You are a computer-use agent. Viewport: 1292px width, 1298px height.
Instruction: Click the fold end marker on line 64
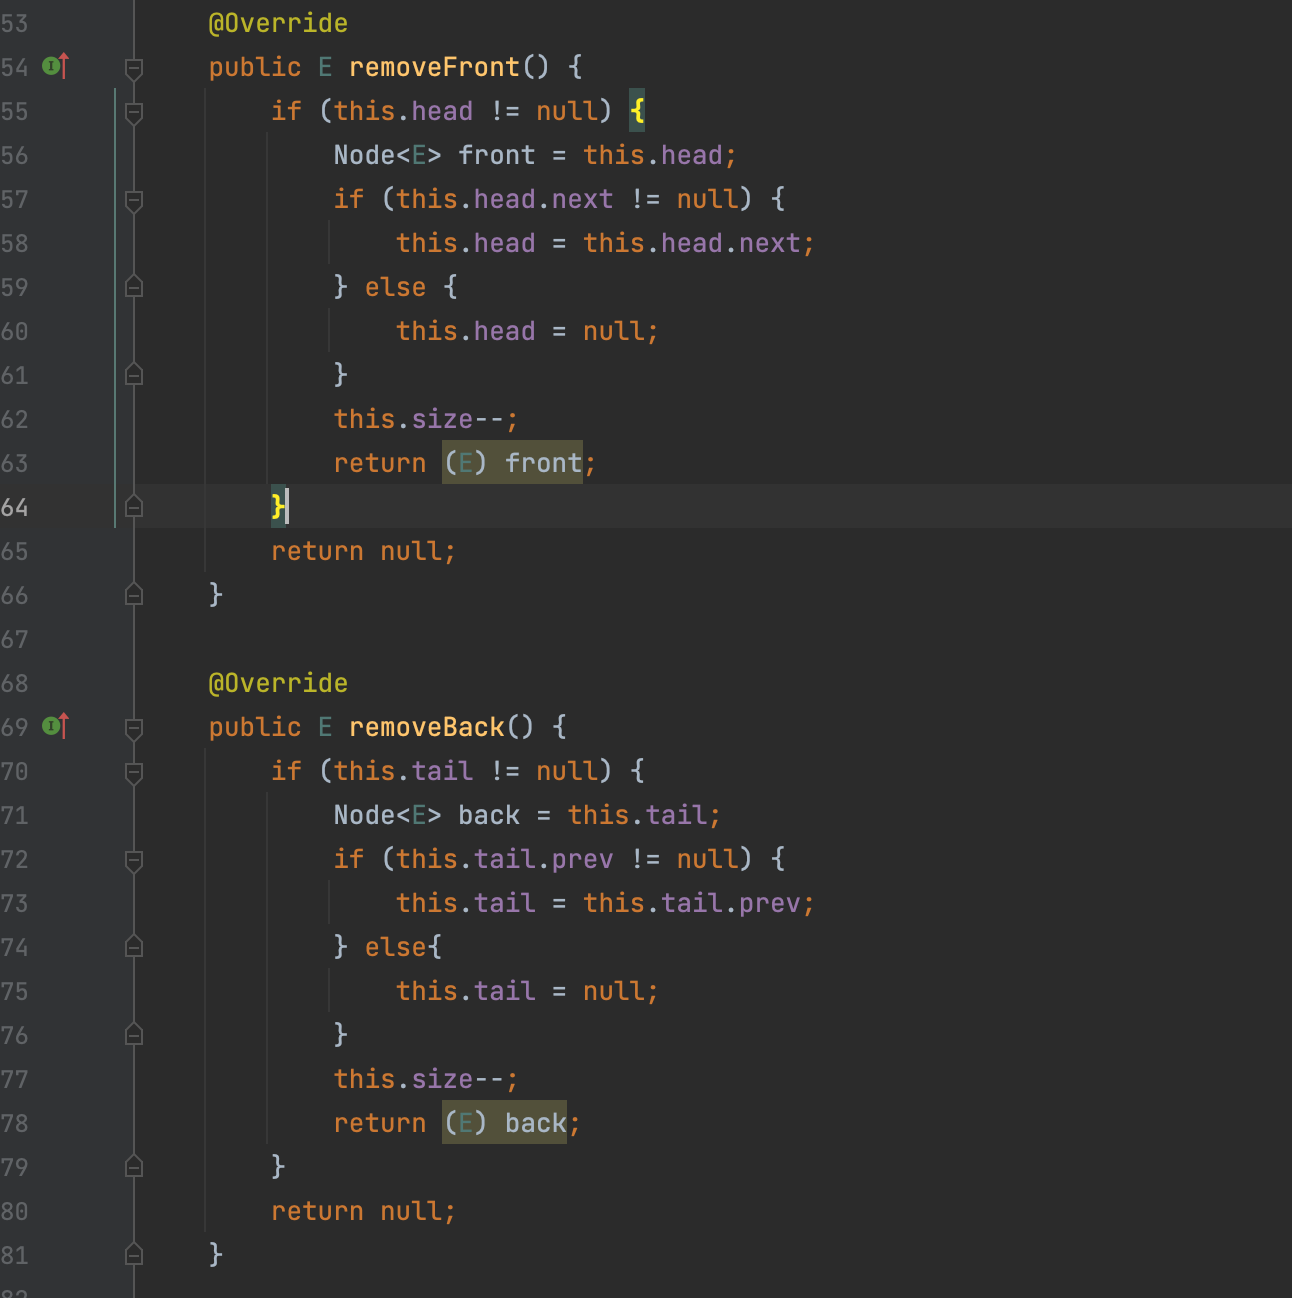(134, 507)
